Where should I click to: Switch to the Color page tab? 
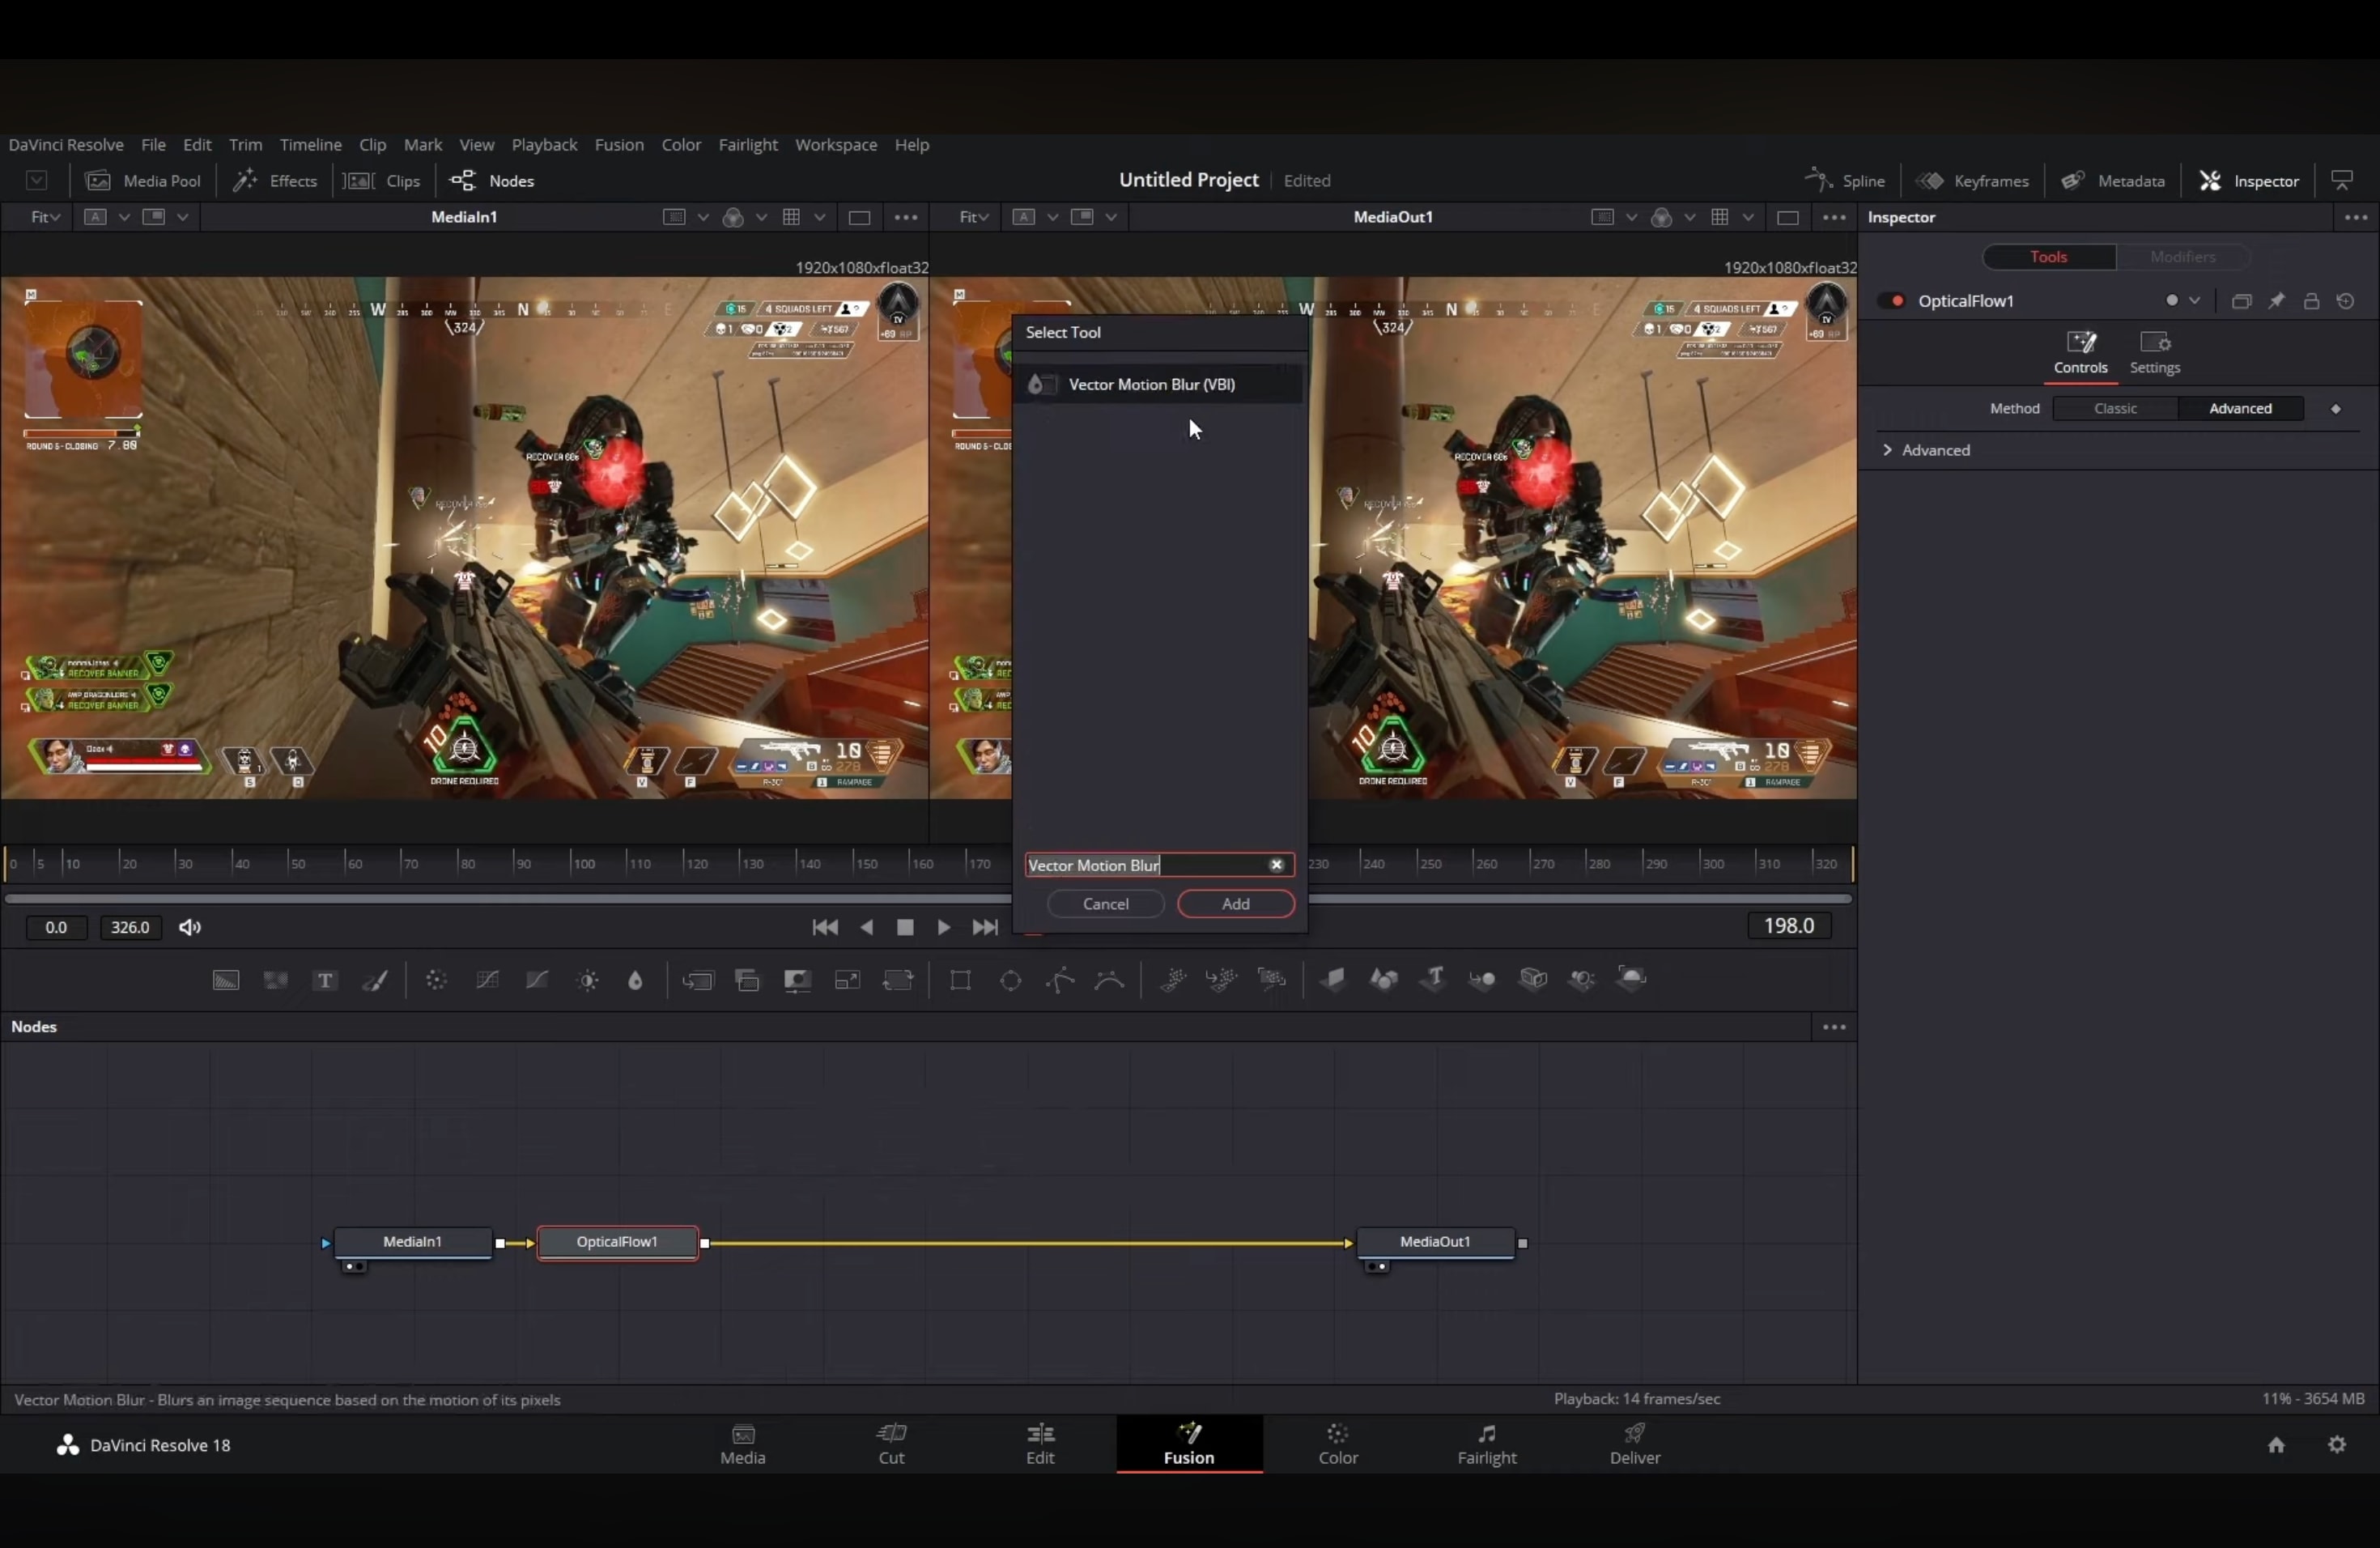tap(1338, 1444)
